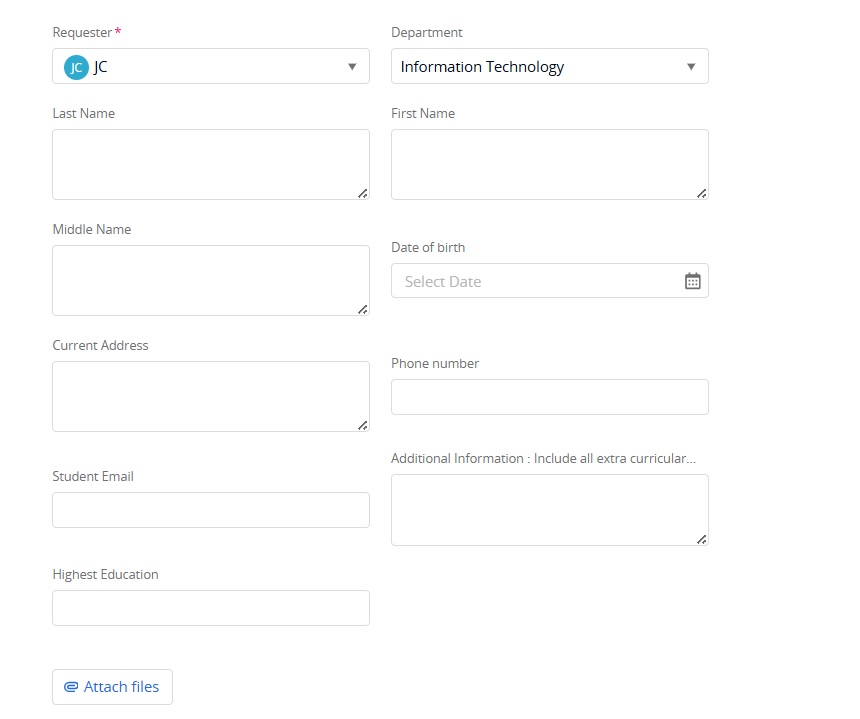Focus the First Name text area

click(550, 165)
